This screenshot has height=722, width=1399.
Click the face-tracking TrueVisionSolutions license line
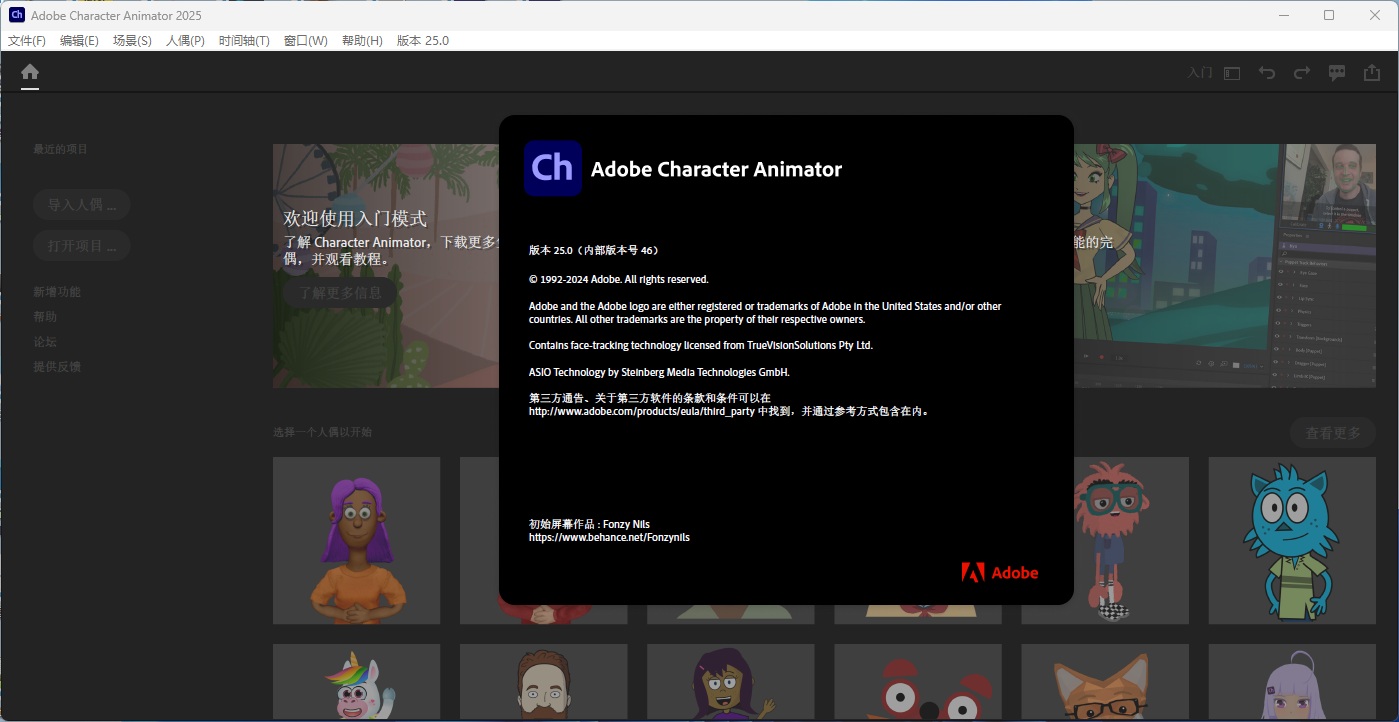(701, 345)
